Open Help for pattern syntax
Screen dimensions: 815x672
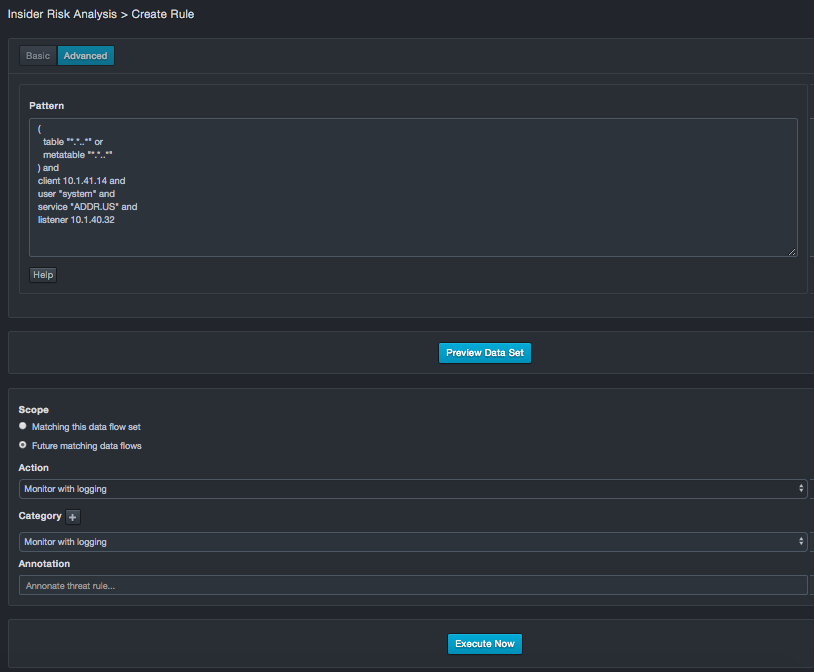click(43, 274)
